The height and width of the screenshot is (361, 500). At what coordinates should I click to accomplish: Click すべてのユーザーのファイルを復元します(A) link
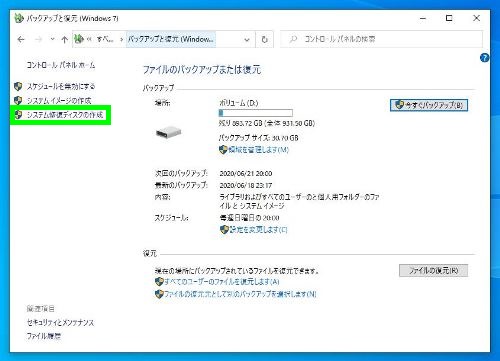tap(222, 282)
